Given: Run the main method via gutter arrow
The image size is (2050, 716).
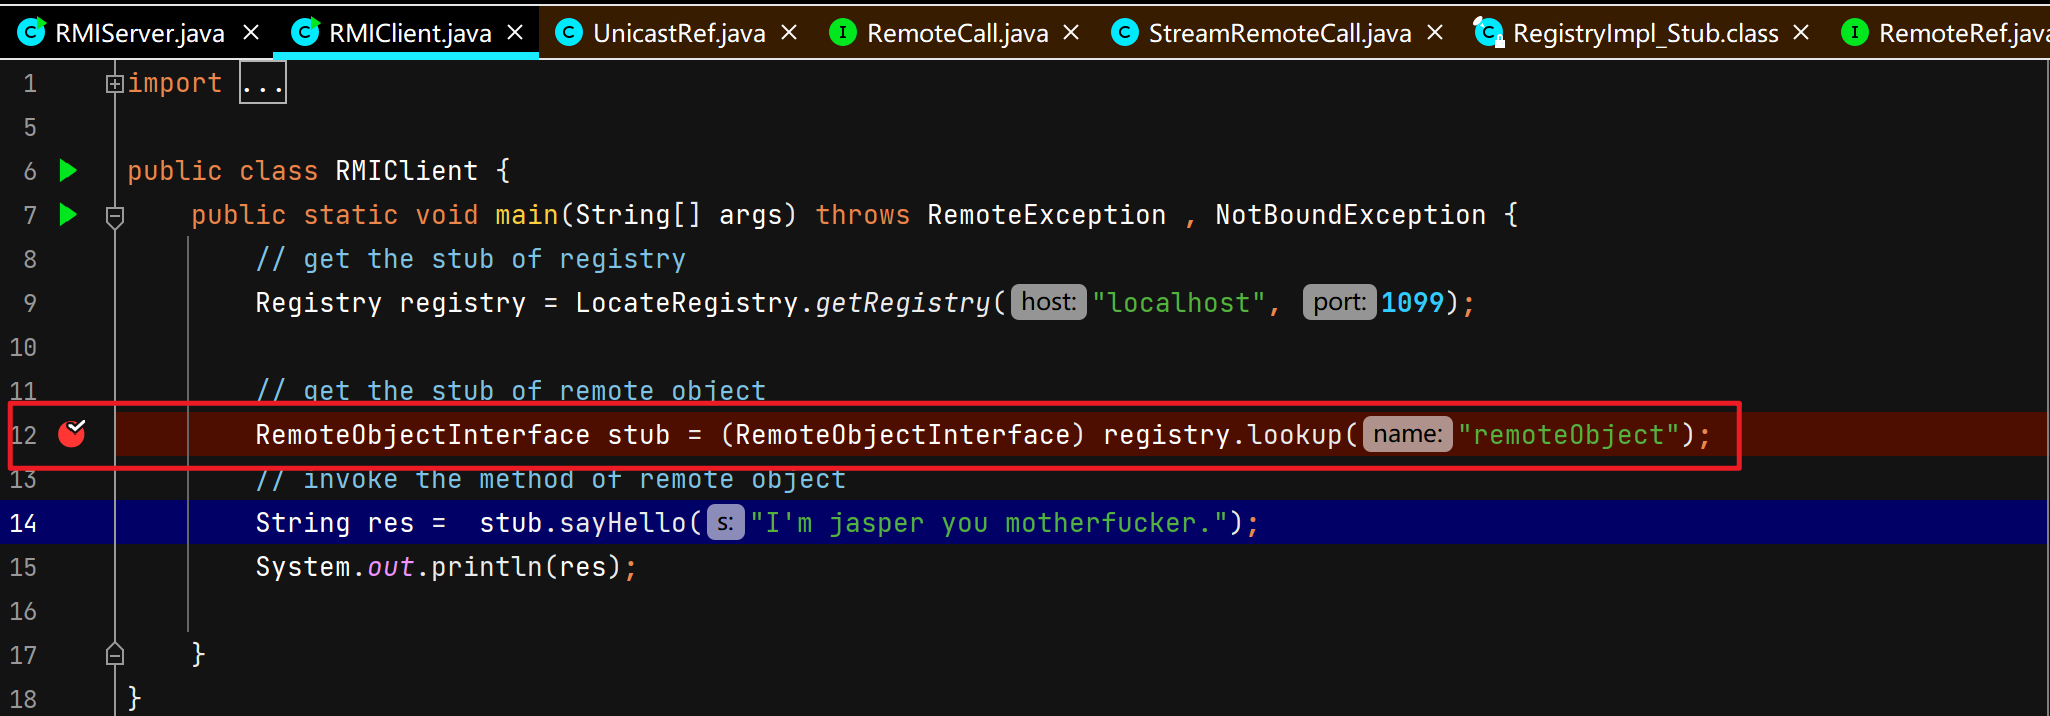Looking at the screenshot, I should (x=68, y=214).
